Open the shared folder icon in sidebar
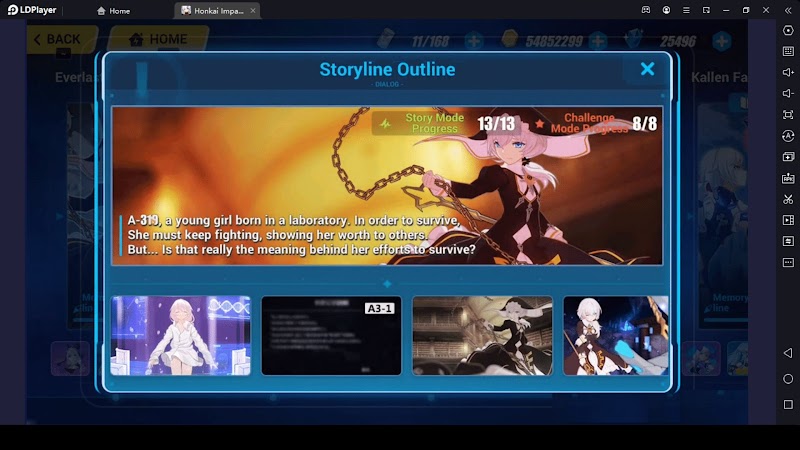Image resolution: width=800 pixels, height=450 pixels. tap(788, 241)
